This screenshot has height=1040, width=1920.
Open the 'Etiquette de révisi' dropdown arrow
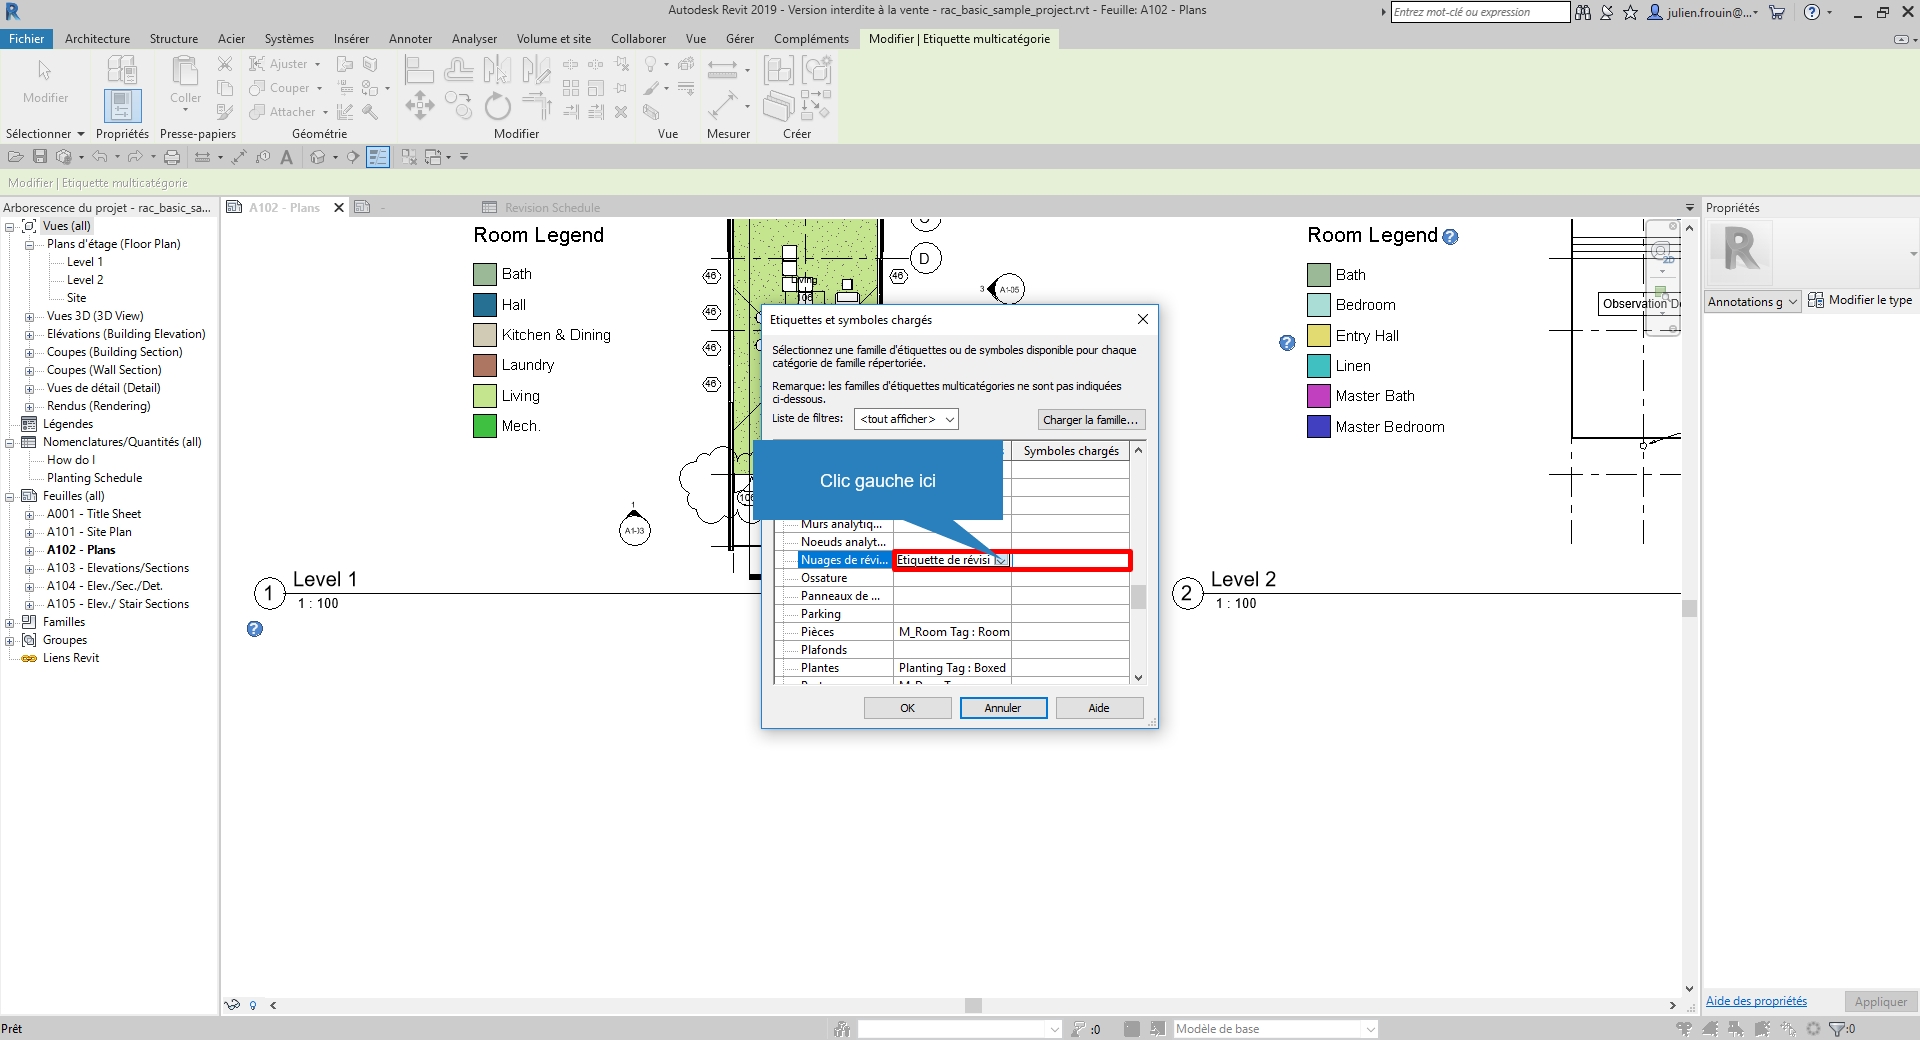pyautogui.click(x=1000, y=561)
